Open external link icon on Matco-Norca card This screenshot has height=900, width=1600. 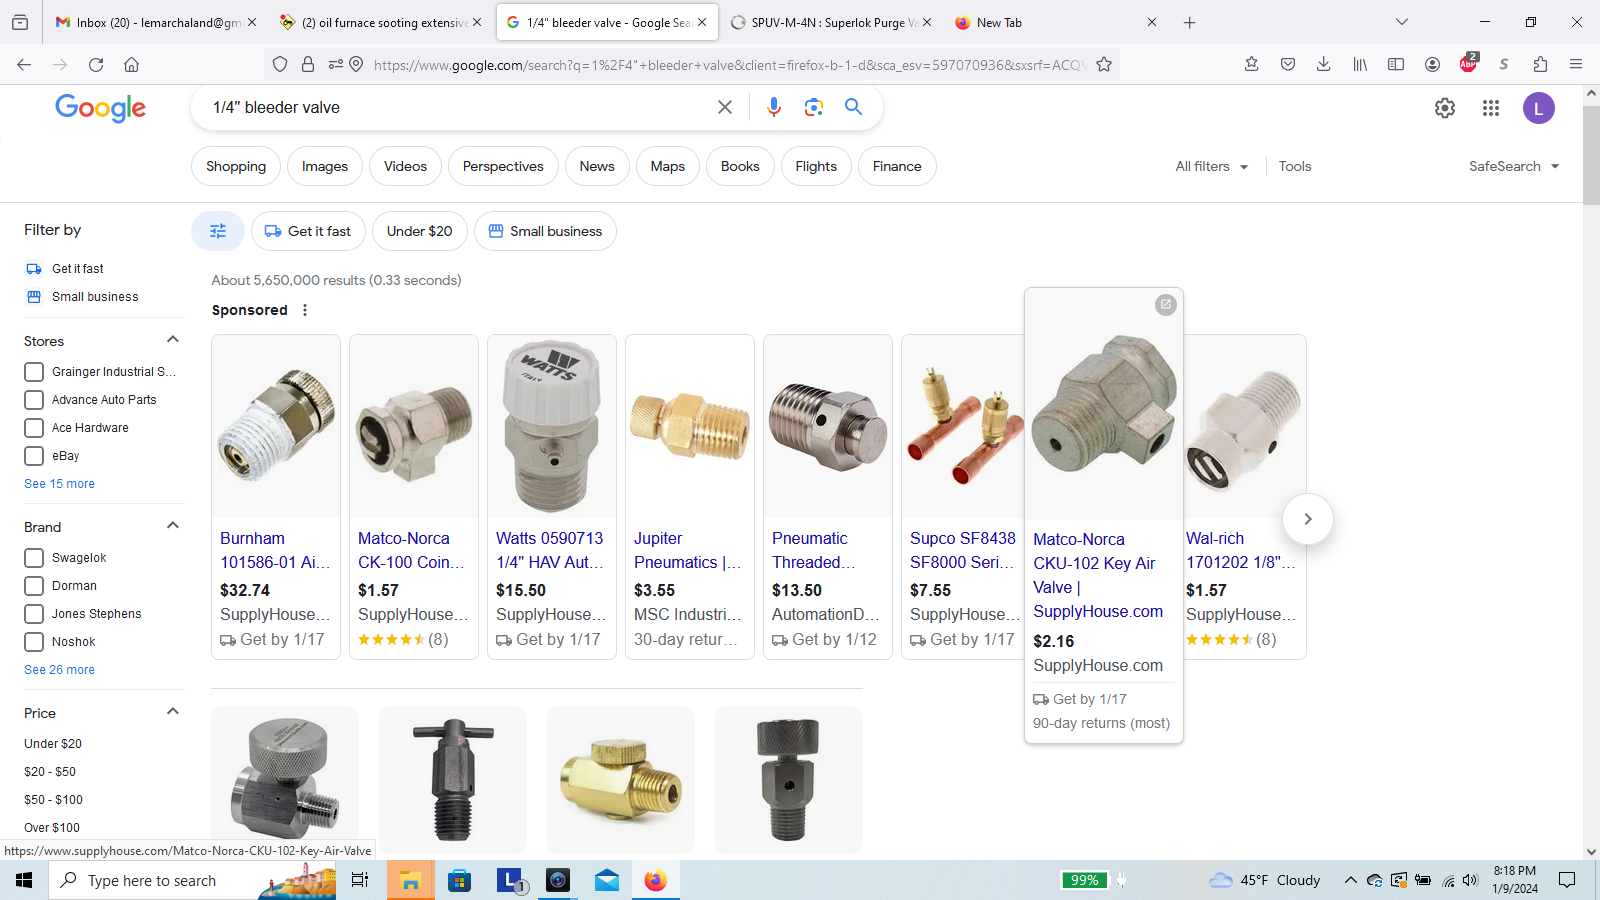(x=1165, y=304)
